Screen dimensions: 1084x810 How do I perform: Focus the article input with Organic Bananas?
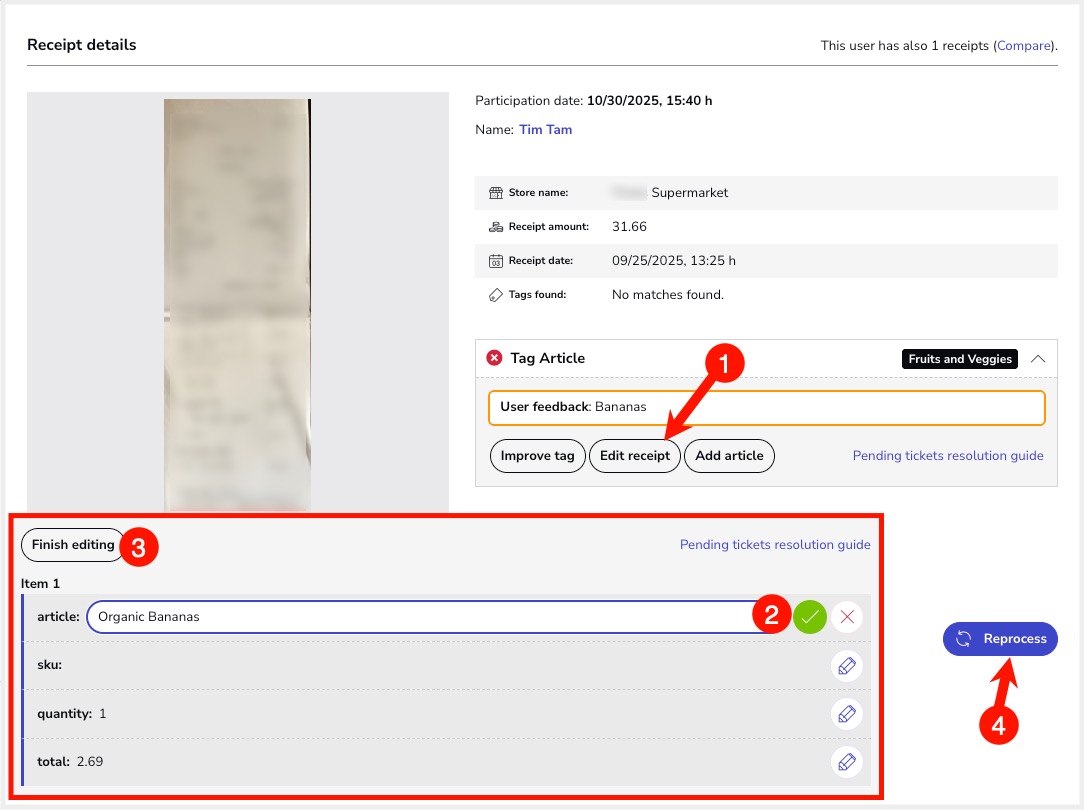coord(420,617)
